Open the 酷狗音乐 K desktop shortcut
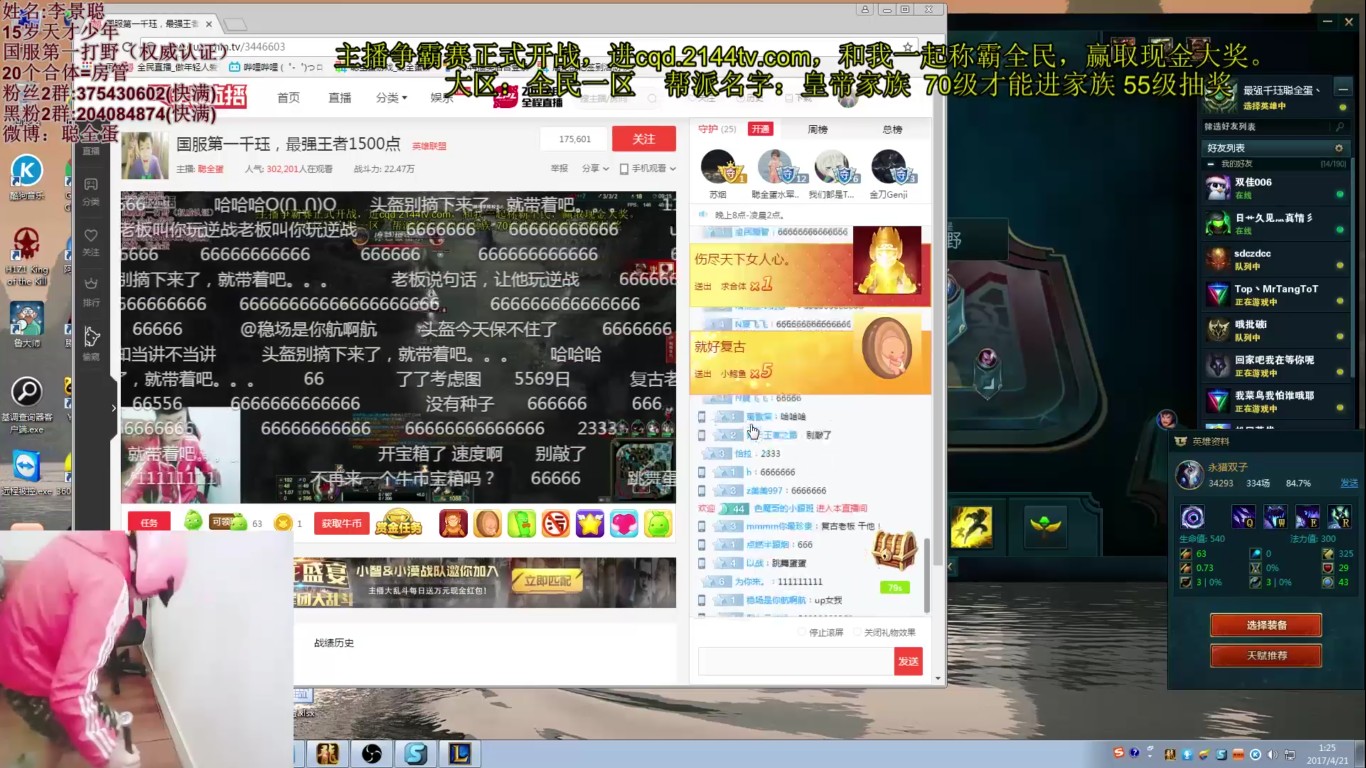1366x768 pixels. 26,178
